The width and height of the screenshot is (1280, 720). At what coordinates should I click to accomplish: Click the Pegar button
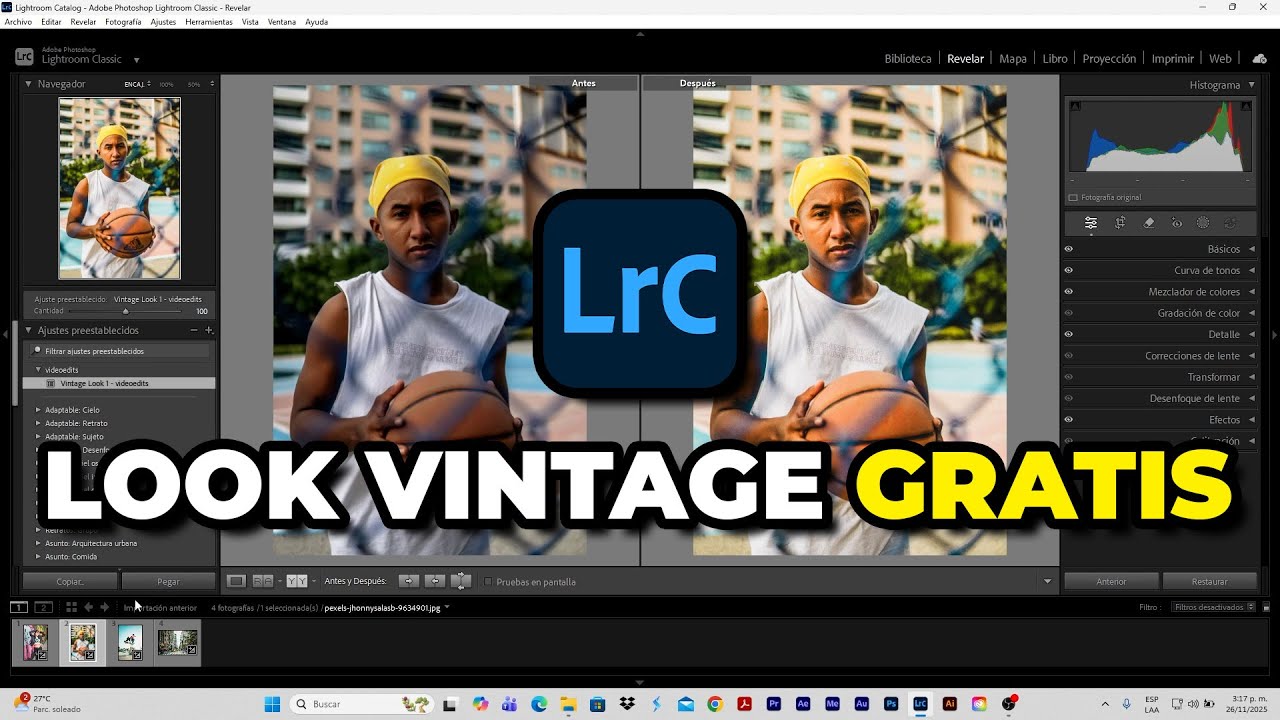[168, 581]
